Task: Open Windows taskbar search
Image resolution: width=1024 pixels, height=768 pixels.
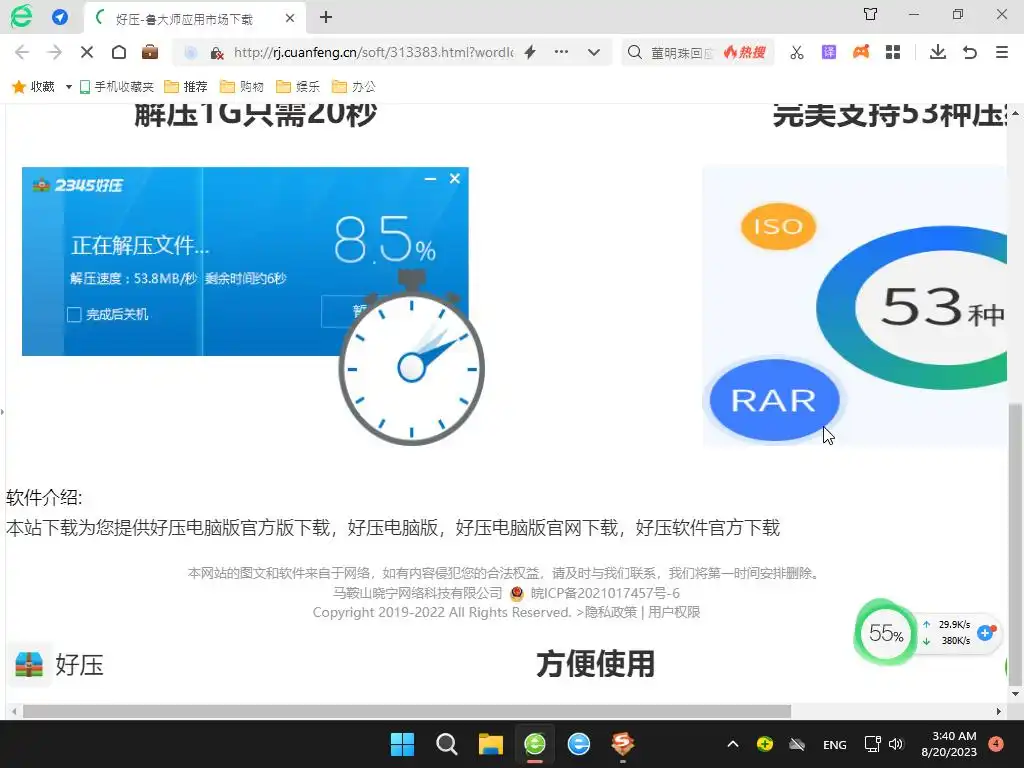Action: (x=447, y=744)
